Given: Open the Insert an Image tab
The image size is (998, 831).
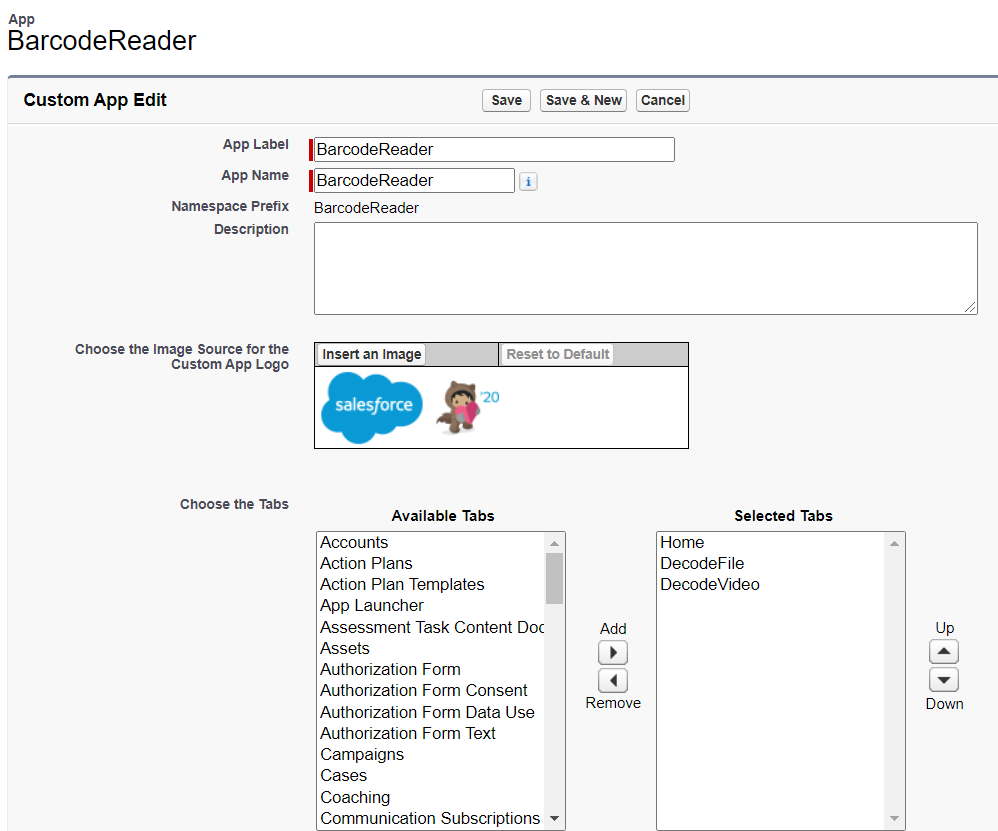Looking at the screenshot, I should 371,355.
